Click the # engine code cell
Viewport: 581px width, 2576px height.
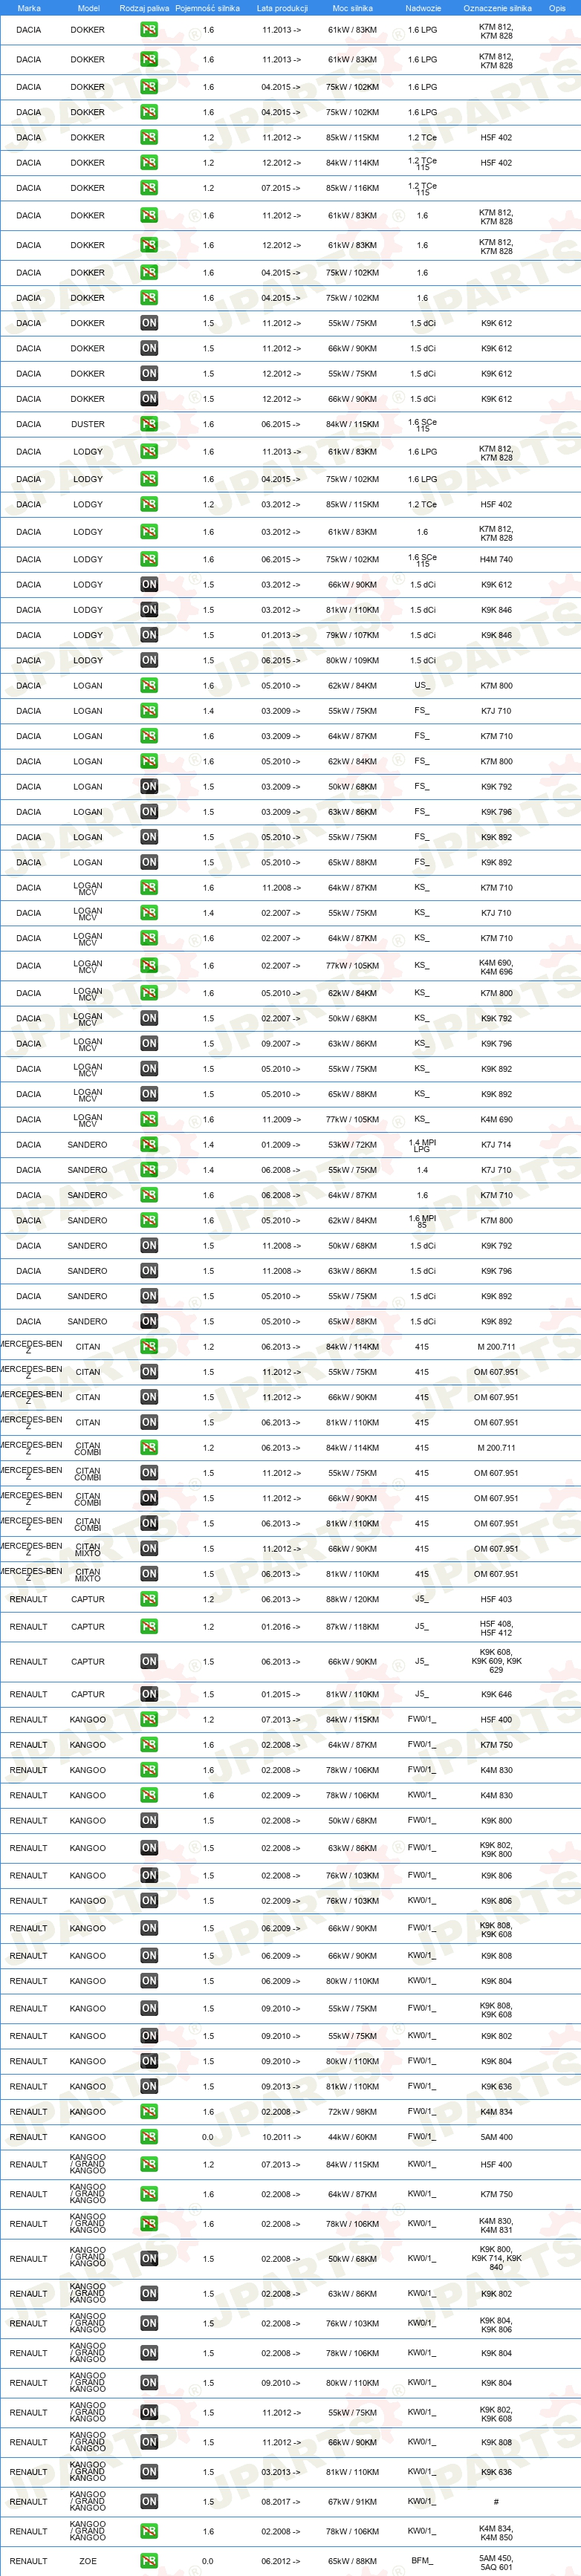(496, 2501)
